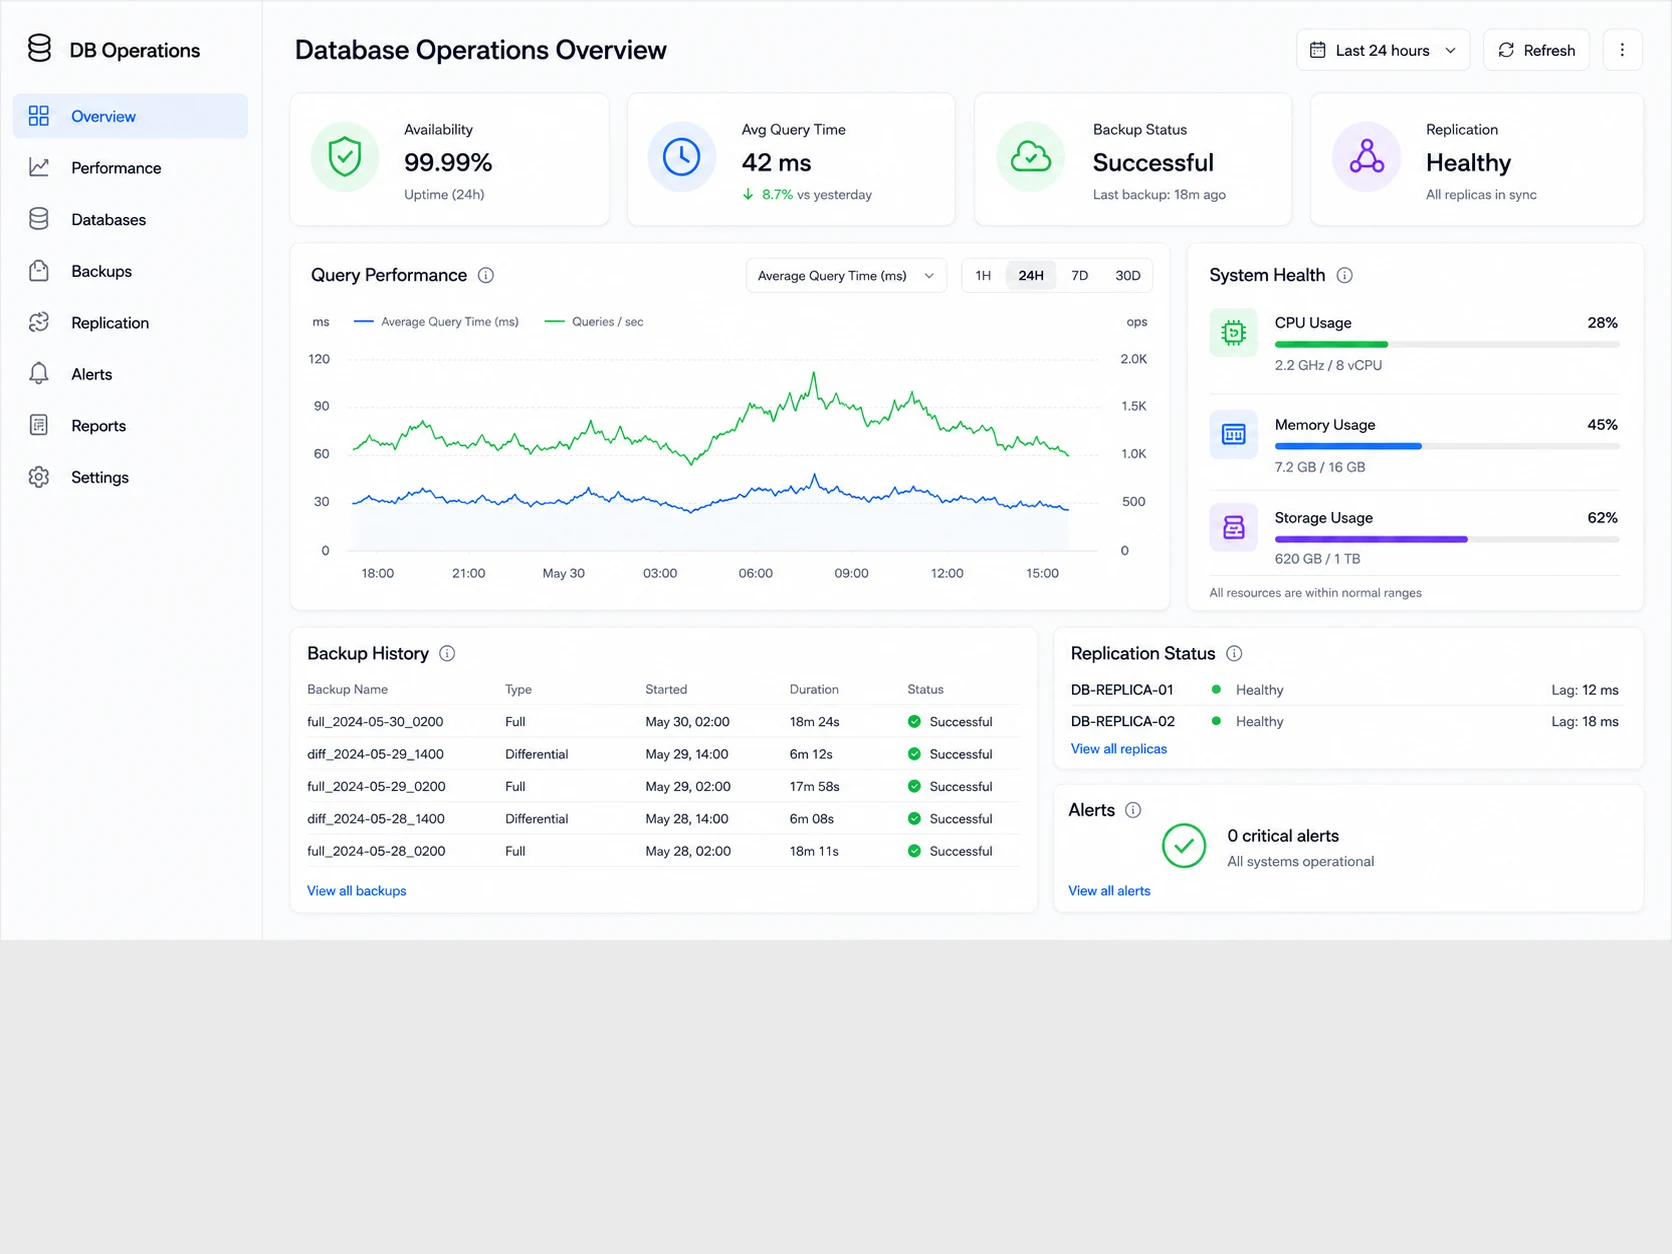The height and width of the screenshot is (1254, 1672).
Task: Click the backup status cloud icon
Action: click(x=1030, y=157)
